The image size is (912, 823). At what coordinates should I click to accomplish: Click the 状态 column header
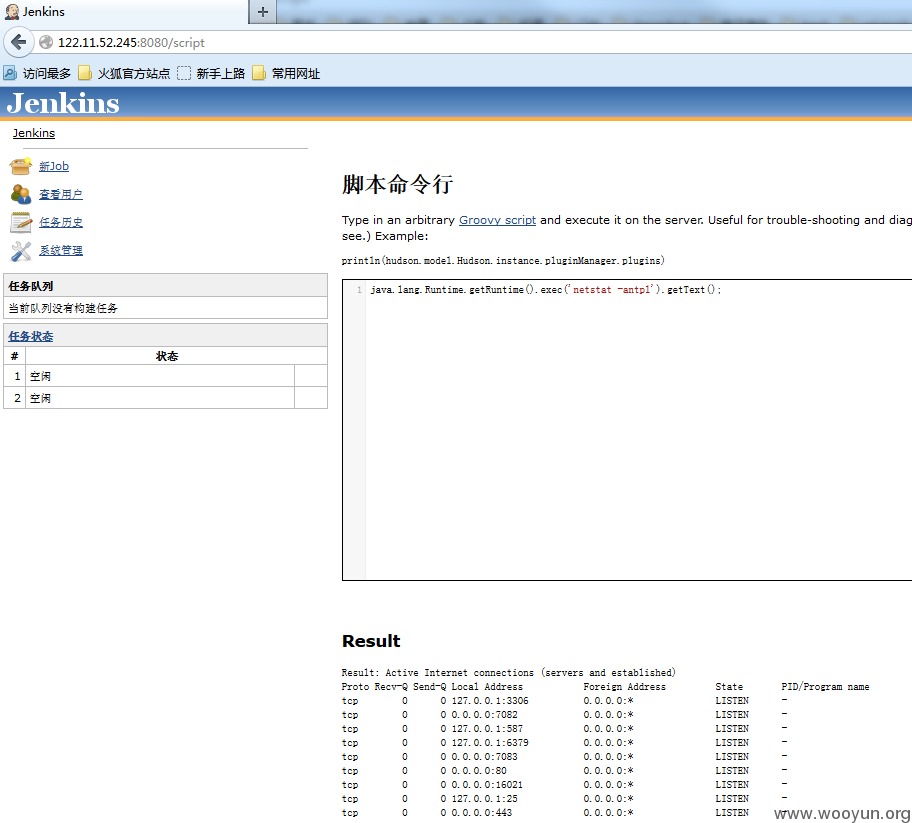pos(166,356)
